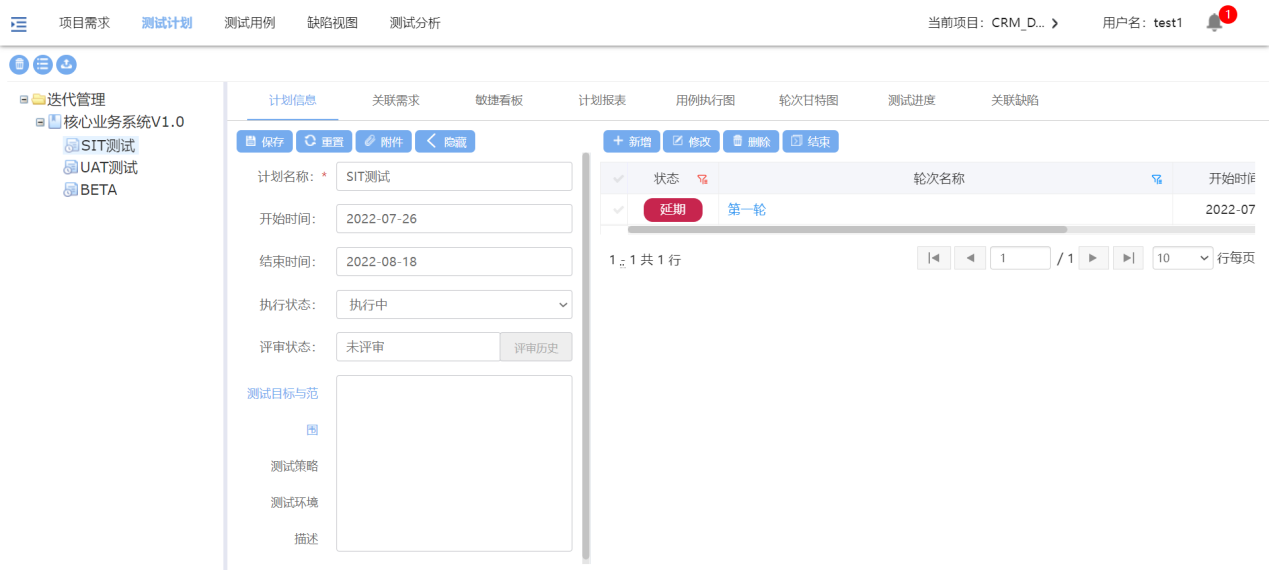
Task: Switch to the 关联缺陷 tab
Action: [1015, 100]
